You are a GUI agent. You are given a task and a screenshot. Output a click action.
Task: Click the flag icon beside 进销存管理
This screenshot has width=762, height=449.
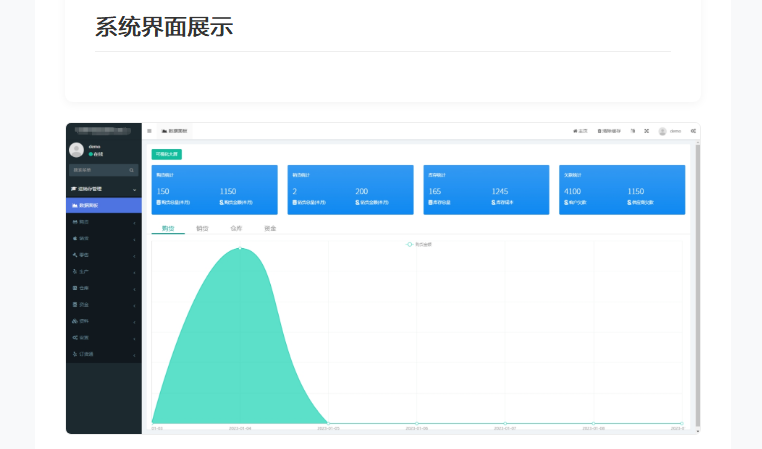74,189
